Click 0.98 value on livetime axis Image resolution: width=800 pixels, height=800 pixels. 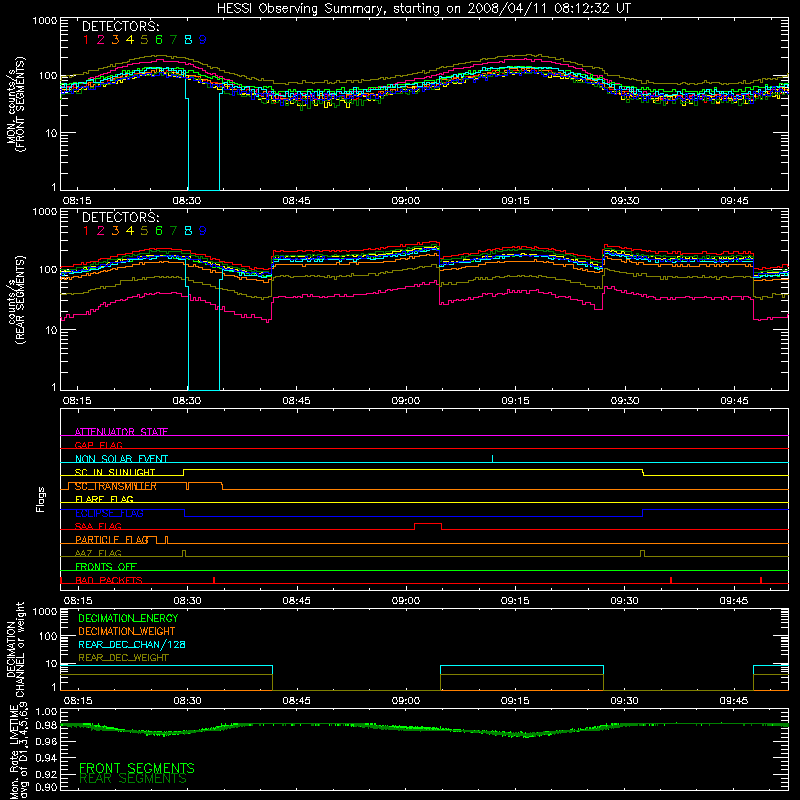46,726
